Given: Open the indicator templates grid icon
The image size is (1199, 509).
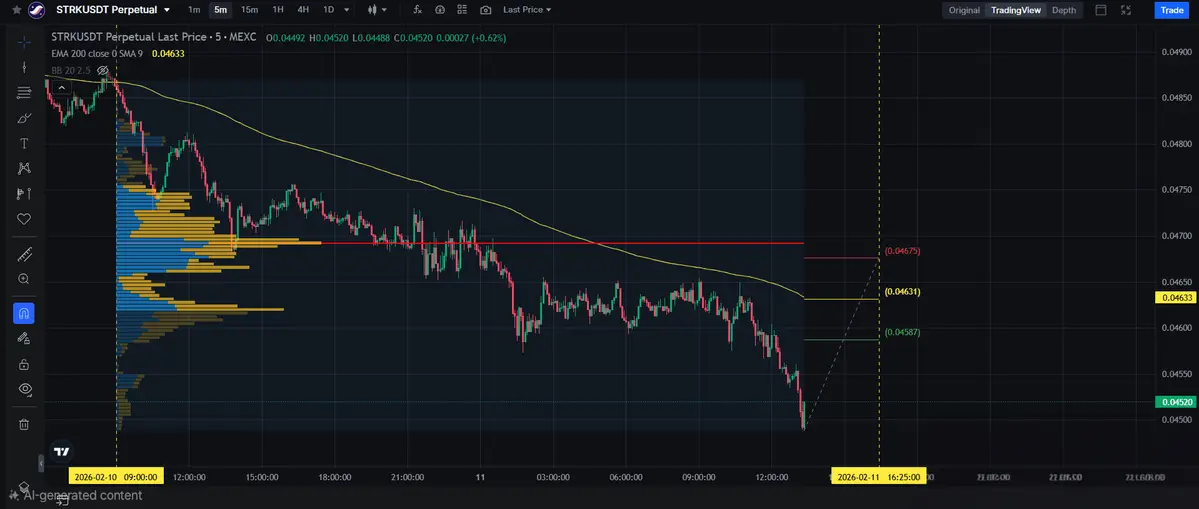Looking at the screenshot, I should 463,10.
